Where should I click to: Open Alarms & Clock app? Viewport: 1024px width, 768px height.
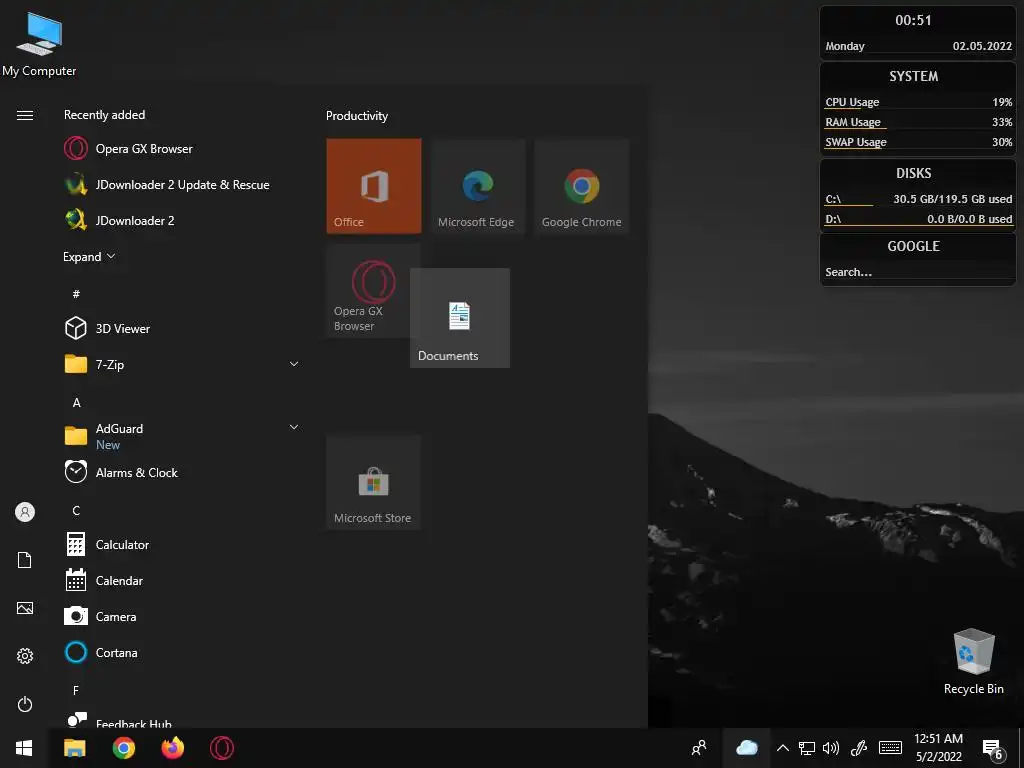(x=183, y=472)
